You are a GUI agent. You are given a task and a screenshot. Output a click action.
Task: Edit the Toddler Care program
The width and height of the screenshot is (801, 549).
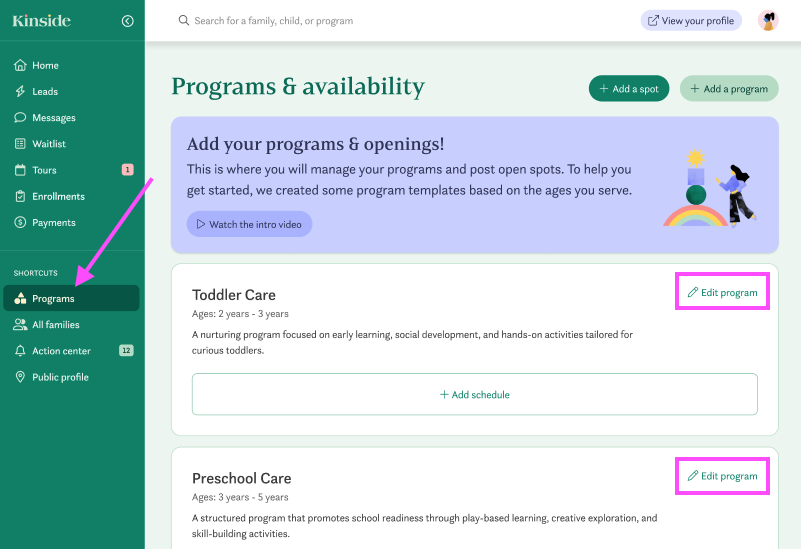pyautogui.click(x=722, y=293)
